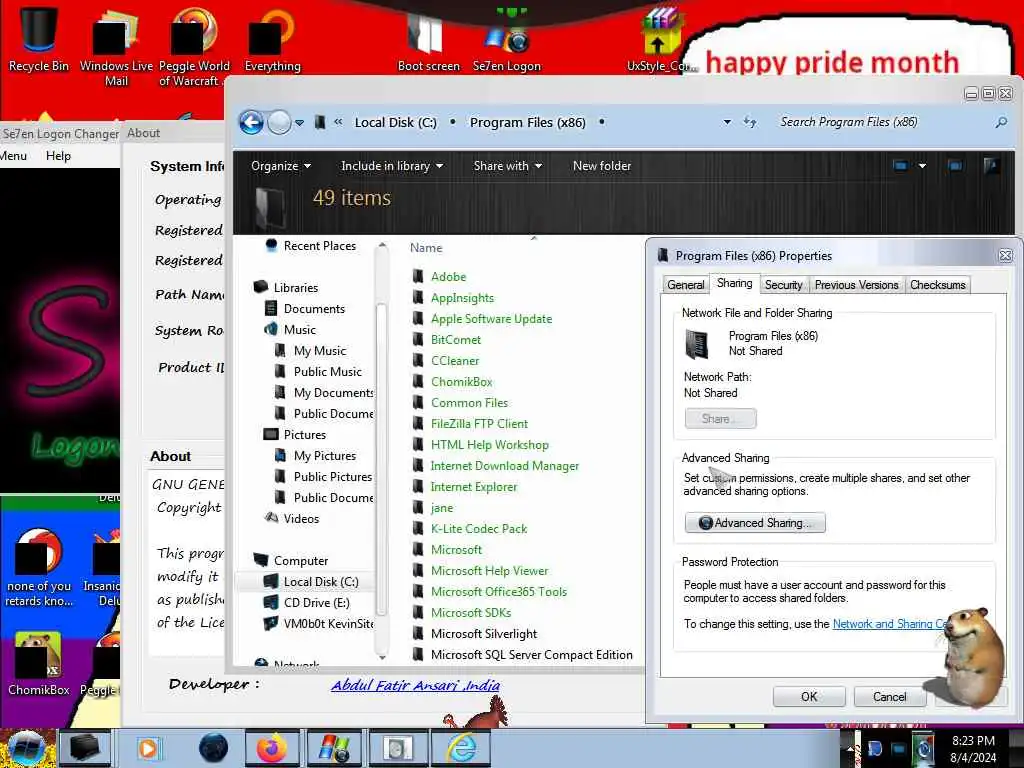The image size is (1024, 768).
Task: Switch to Previous Versions tab
Action: pyautogui.click(x=856, y=285)
